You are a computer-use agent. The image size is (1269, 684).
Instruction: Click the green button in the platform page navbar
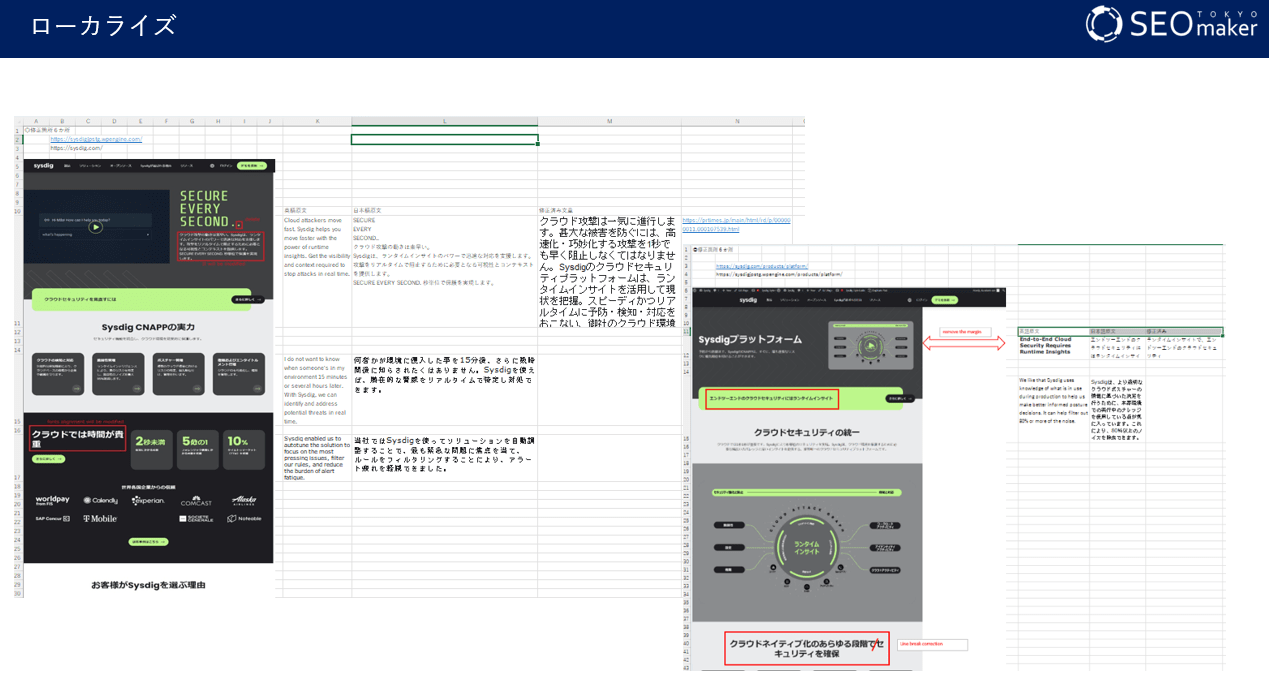[x=946, y=299]
